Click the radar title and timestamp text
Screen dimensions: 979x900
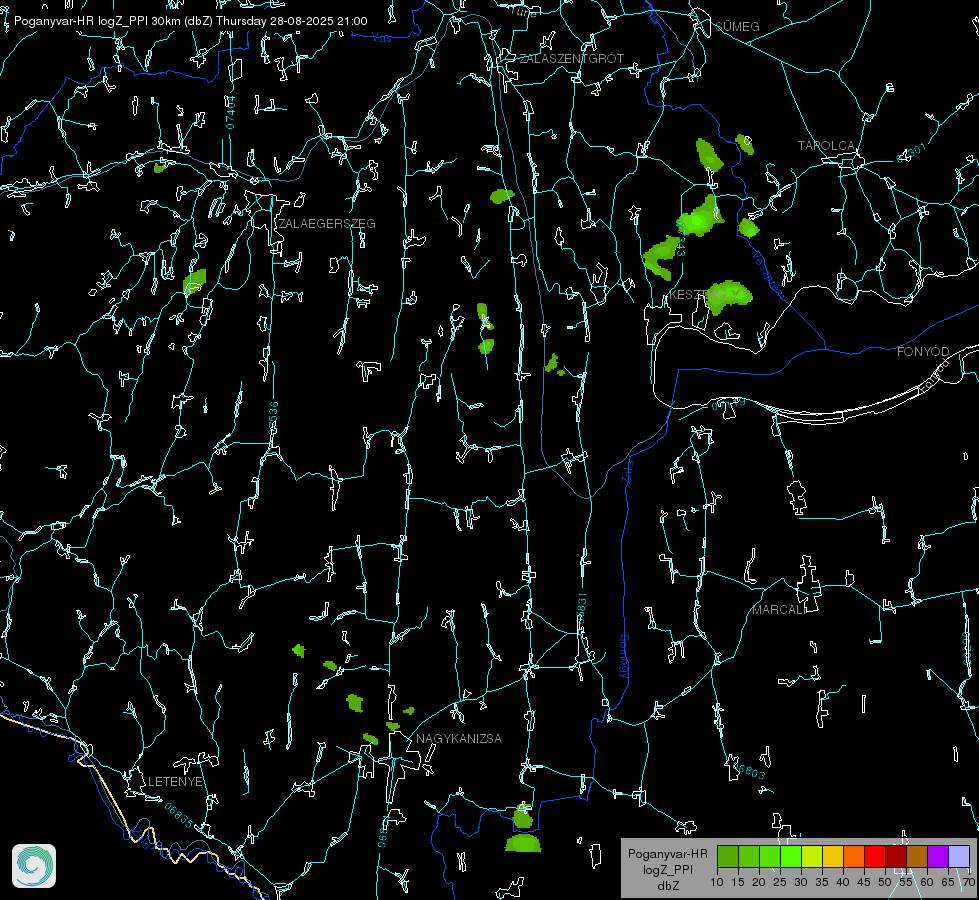[x=190, y=21]
